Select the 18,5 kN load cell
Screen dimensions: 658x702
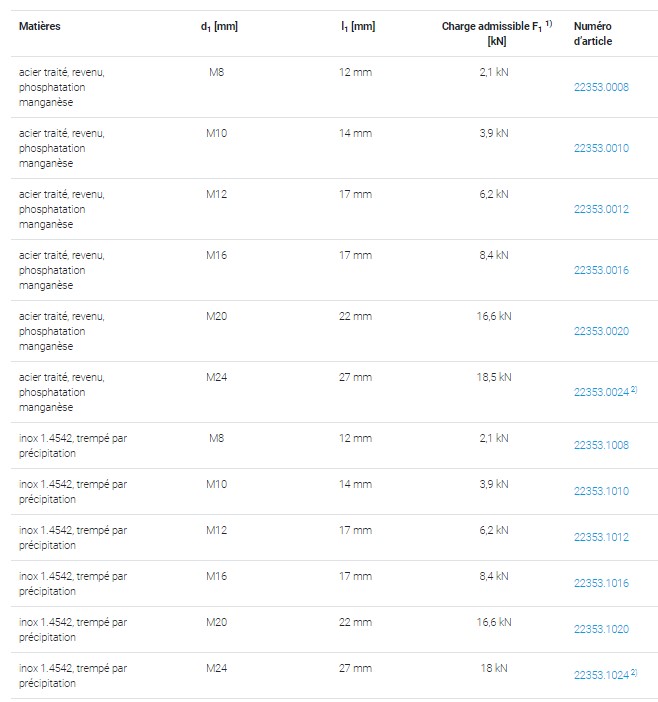click(x=494, y=377)
